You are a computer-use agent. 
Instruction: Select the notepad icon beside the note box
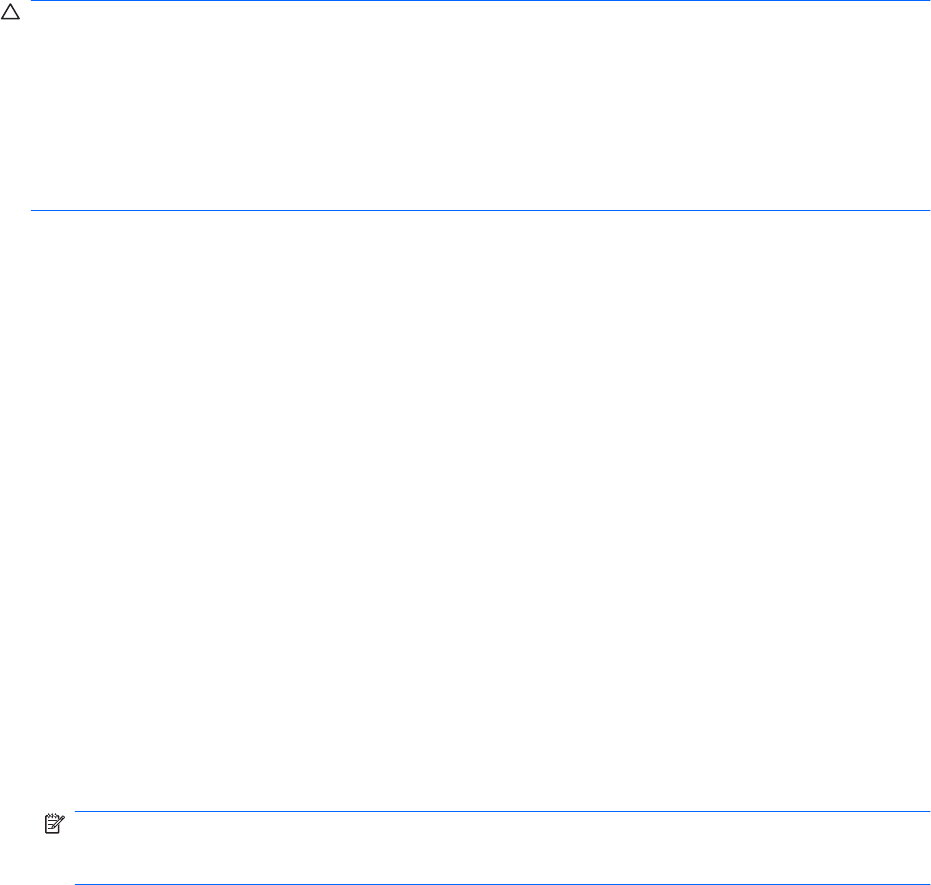(54, 823)
